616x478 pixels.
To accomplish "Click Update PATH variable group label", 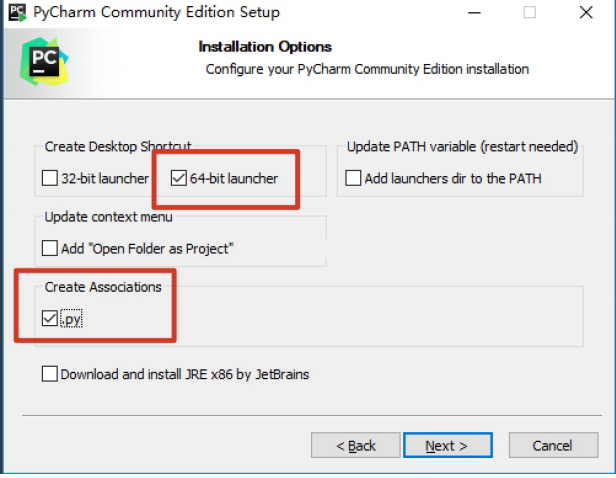I will (x=462, y=147).
